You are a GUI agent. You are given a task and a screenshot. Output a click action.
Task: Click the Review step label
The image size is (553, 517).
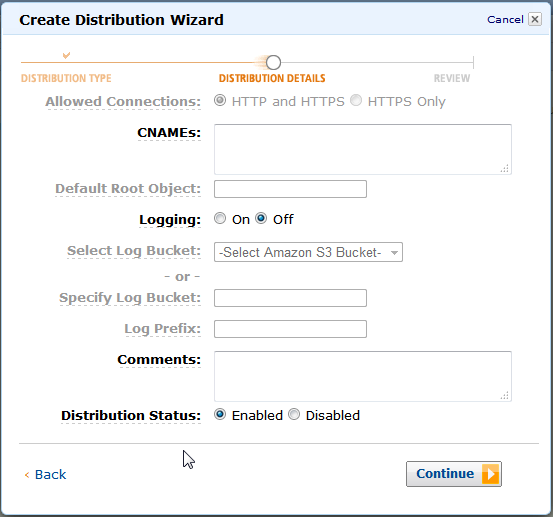click(x=452, y=78)
